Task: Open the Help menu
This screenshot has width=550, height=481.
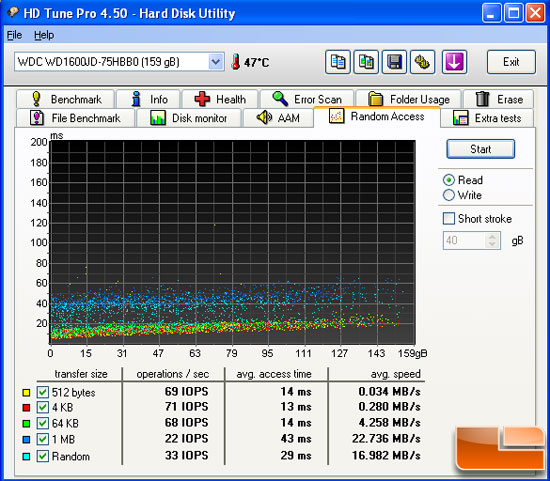Action: pos(44,35)
